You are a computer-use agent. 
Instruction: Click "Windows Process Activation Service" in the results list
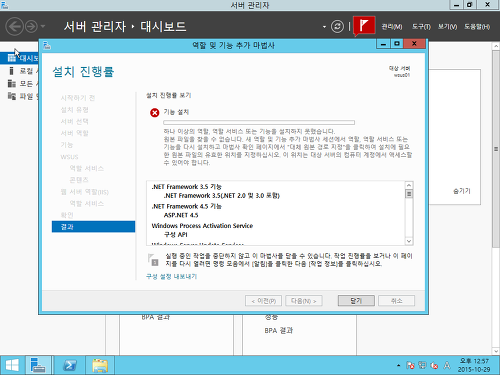202,226
